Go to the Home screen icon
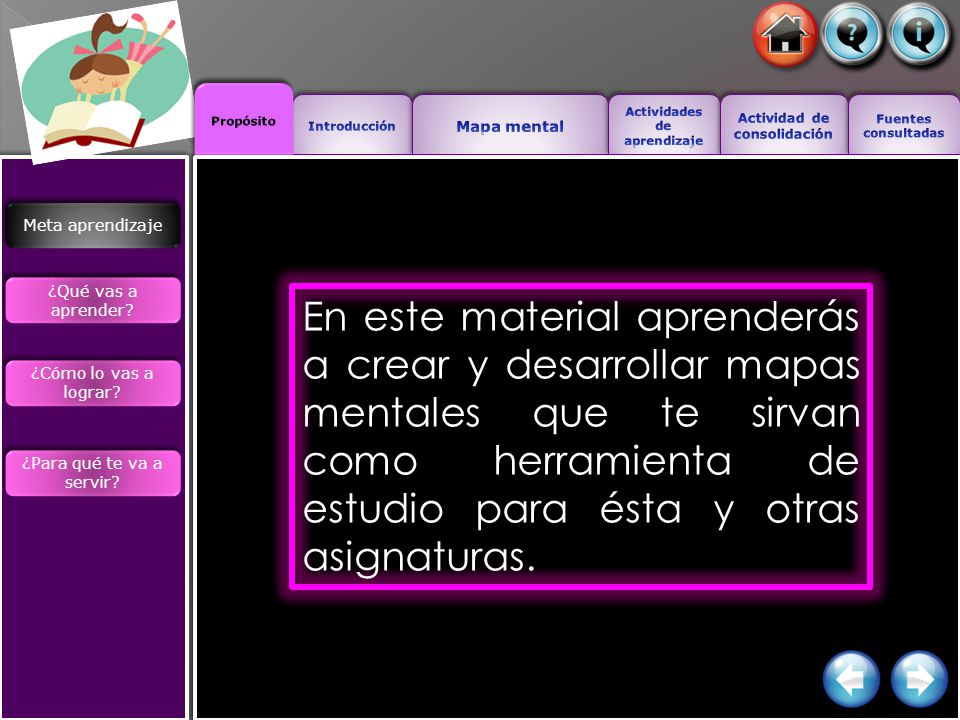Image resolution: width=960 pixels, height=720 pixels. [x=786, y=35]
